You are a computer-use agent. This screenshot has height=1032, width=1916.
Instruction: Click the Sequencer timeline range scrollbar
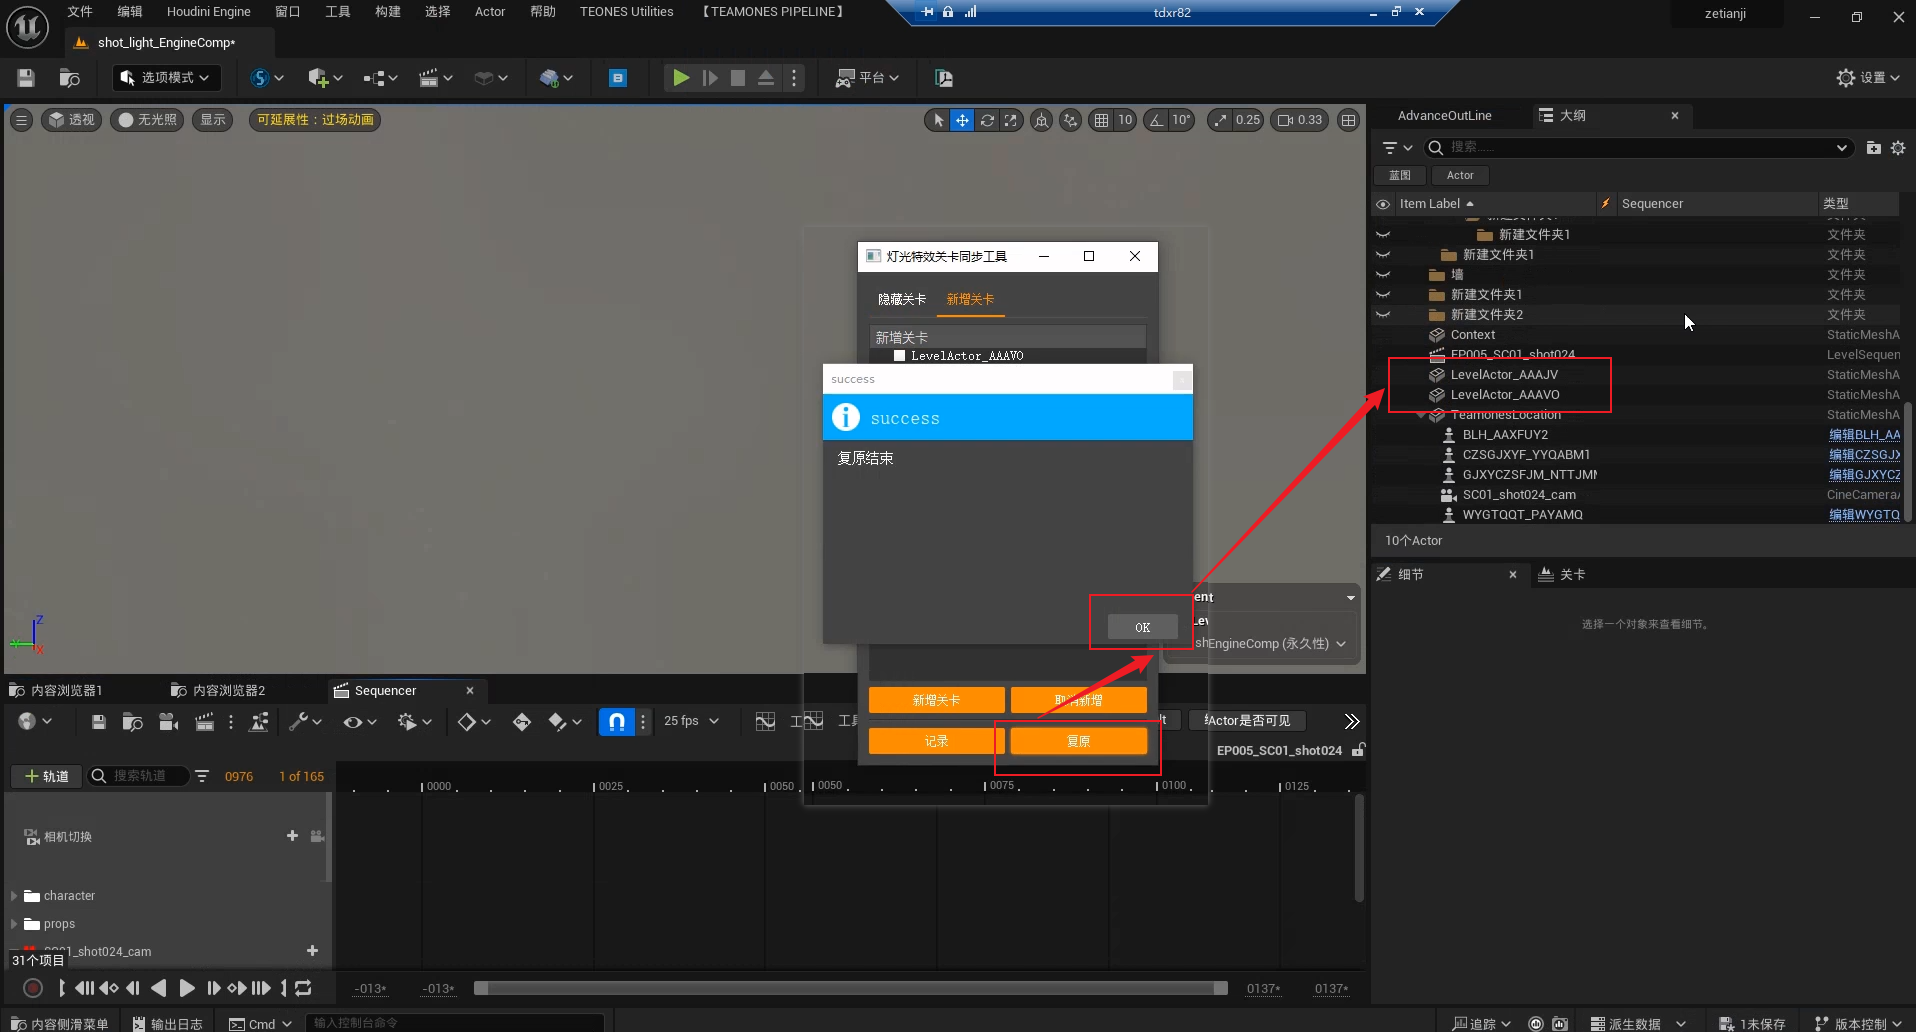[x=850, y=988]
